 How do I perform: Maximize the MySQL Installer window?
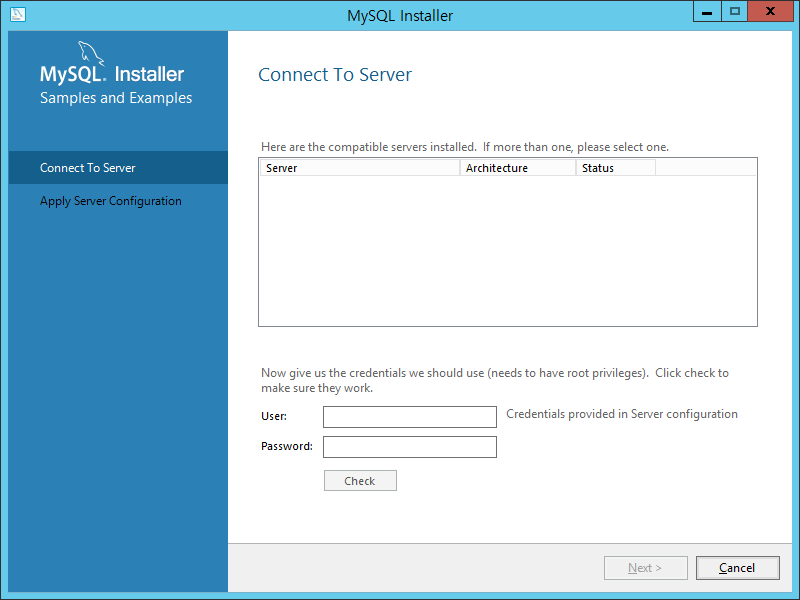pyautogui.click(x=735, y=11)
